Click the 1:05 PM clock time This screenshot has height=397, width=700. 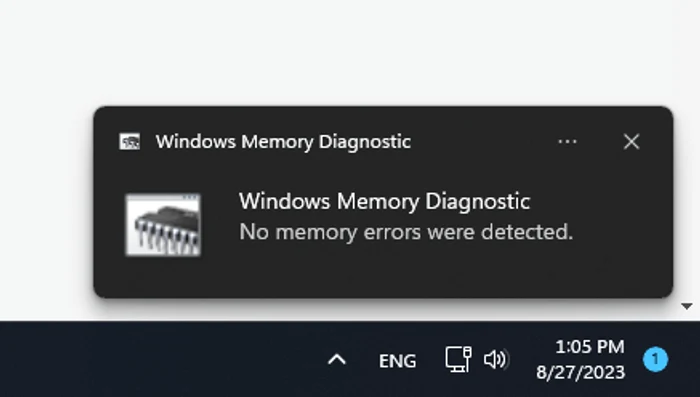point(590,347)
